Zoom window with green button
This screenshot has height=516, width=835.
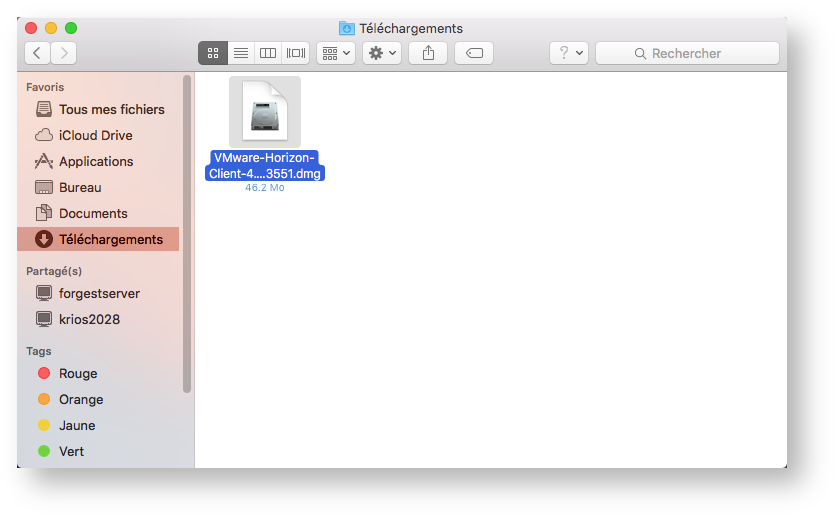coord(71,28)
